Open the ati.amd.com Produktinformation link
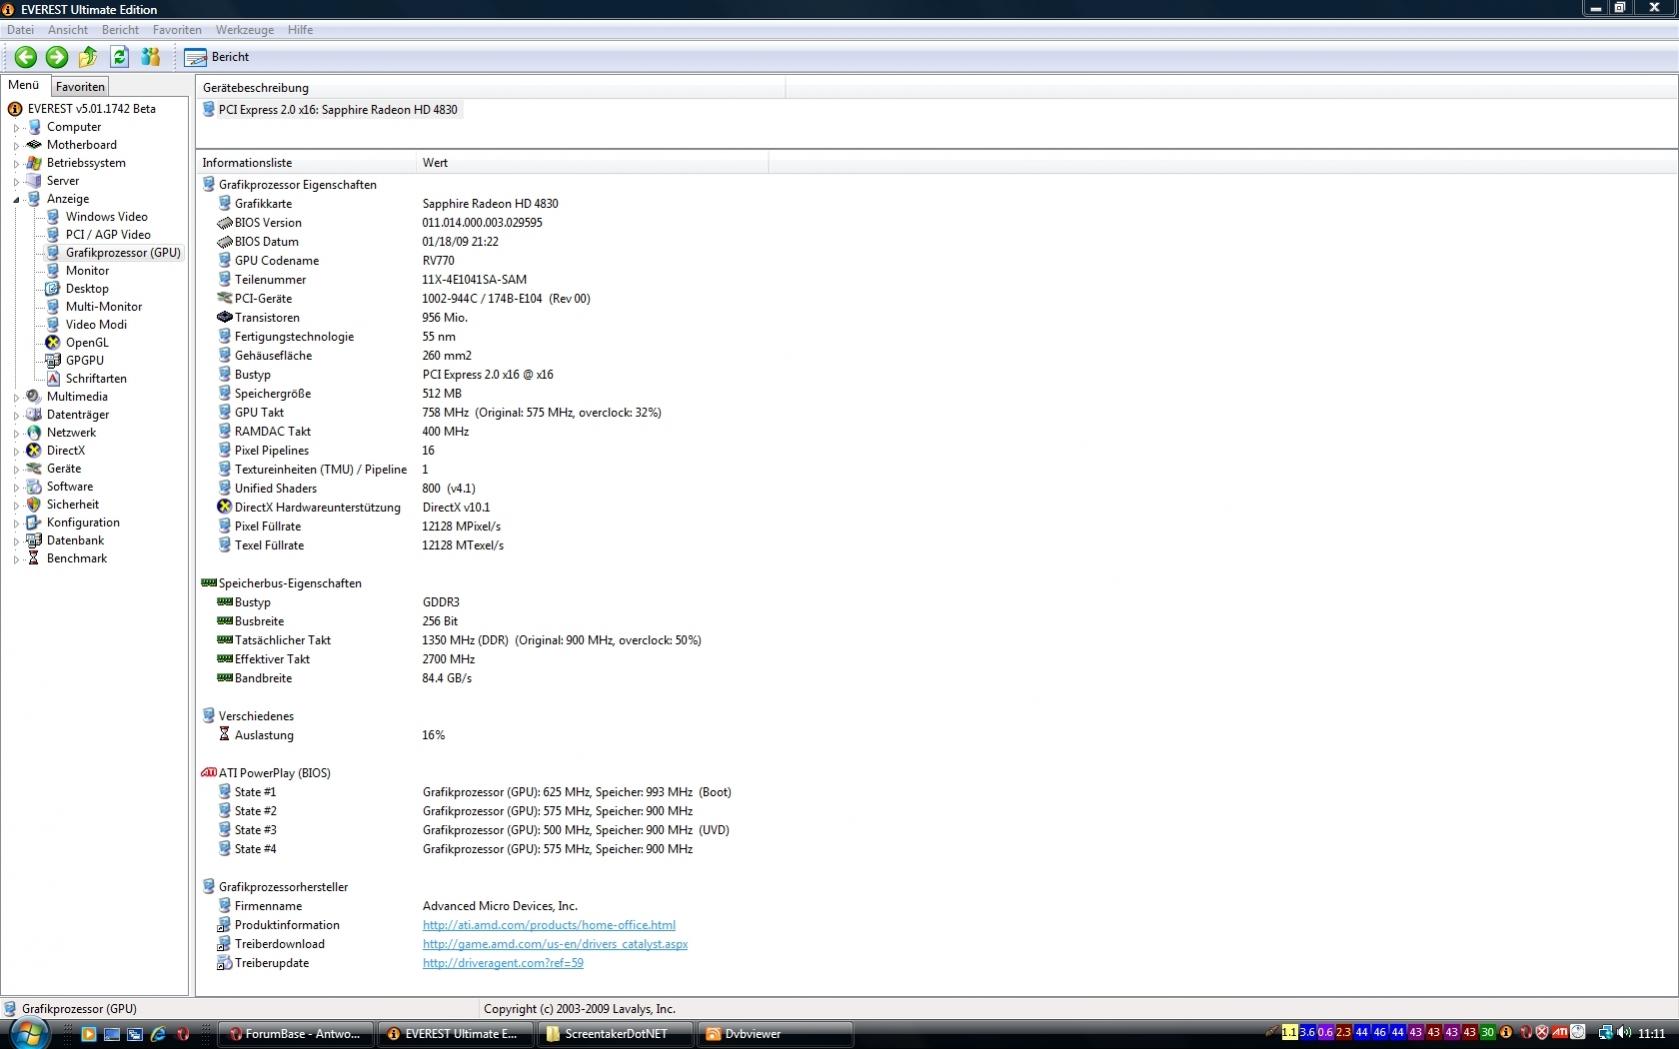The image size is (1679, 1049). [549, 926]
